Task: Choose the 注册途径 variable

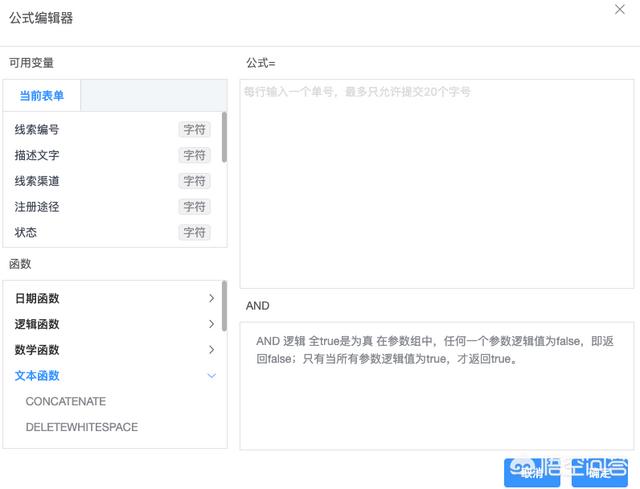Action: [x=37, y=207]
